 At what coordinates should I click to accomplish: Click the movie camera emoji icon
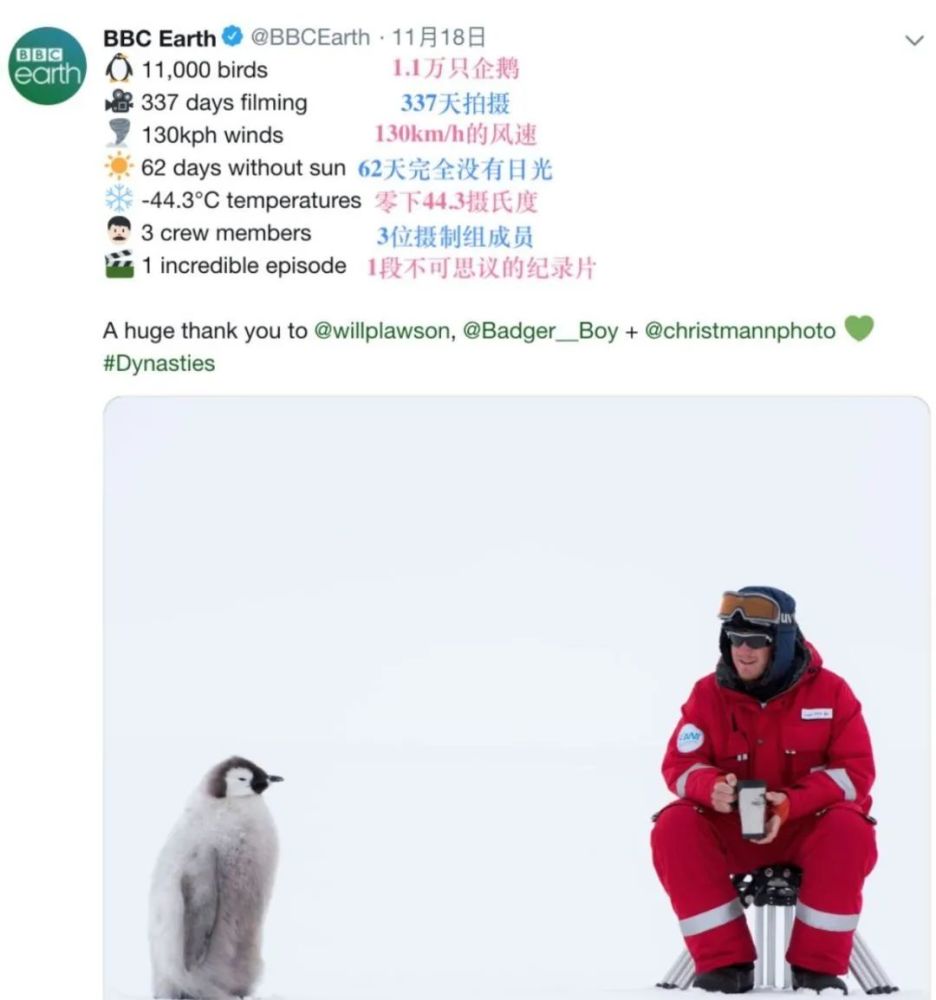point(119,102)
